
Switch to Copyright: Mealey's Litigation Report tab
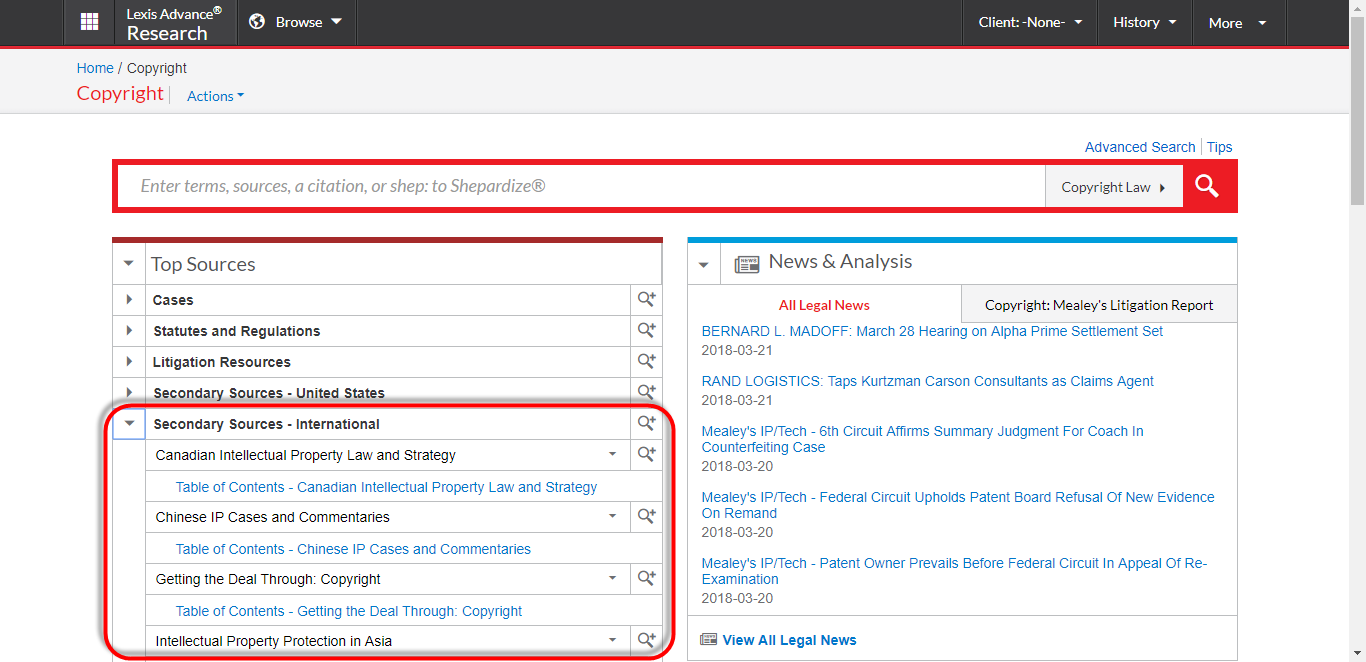click(1099, 305)
